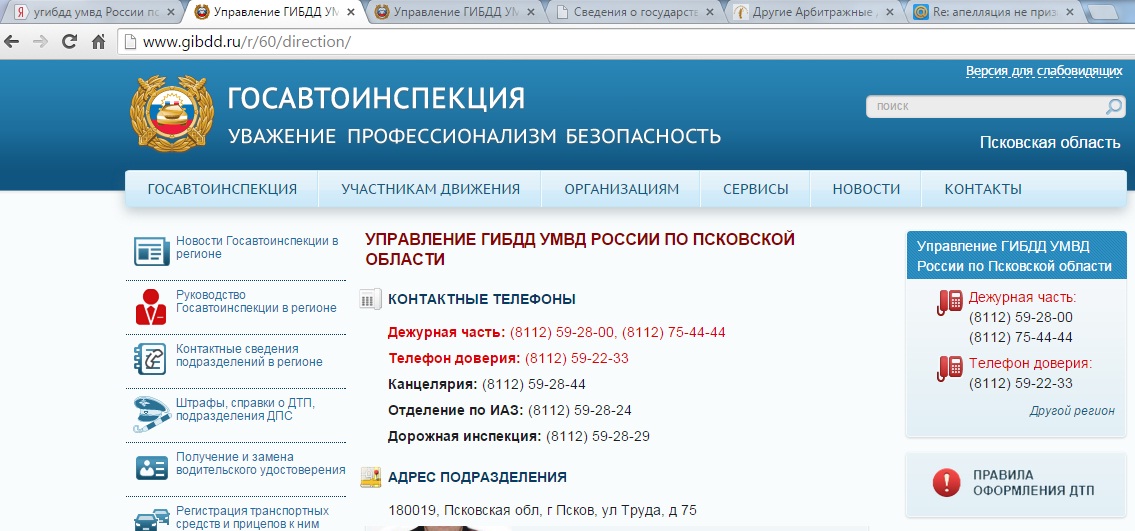The image size is (1135, 531).
Task: Click the red person icon for Руководство
Action: coord(151,306)
